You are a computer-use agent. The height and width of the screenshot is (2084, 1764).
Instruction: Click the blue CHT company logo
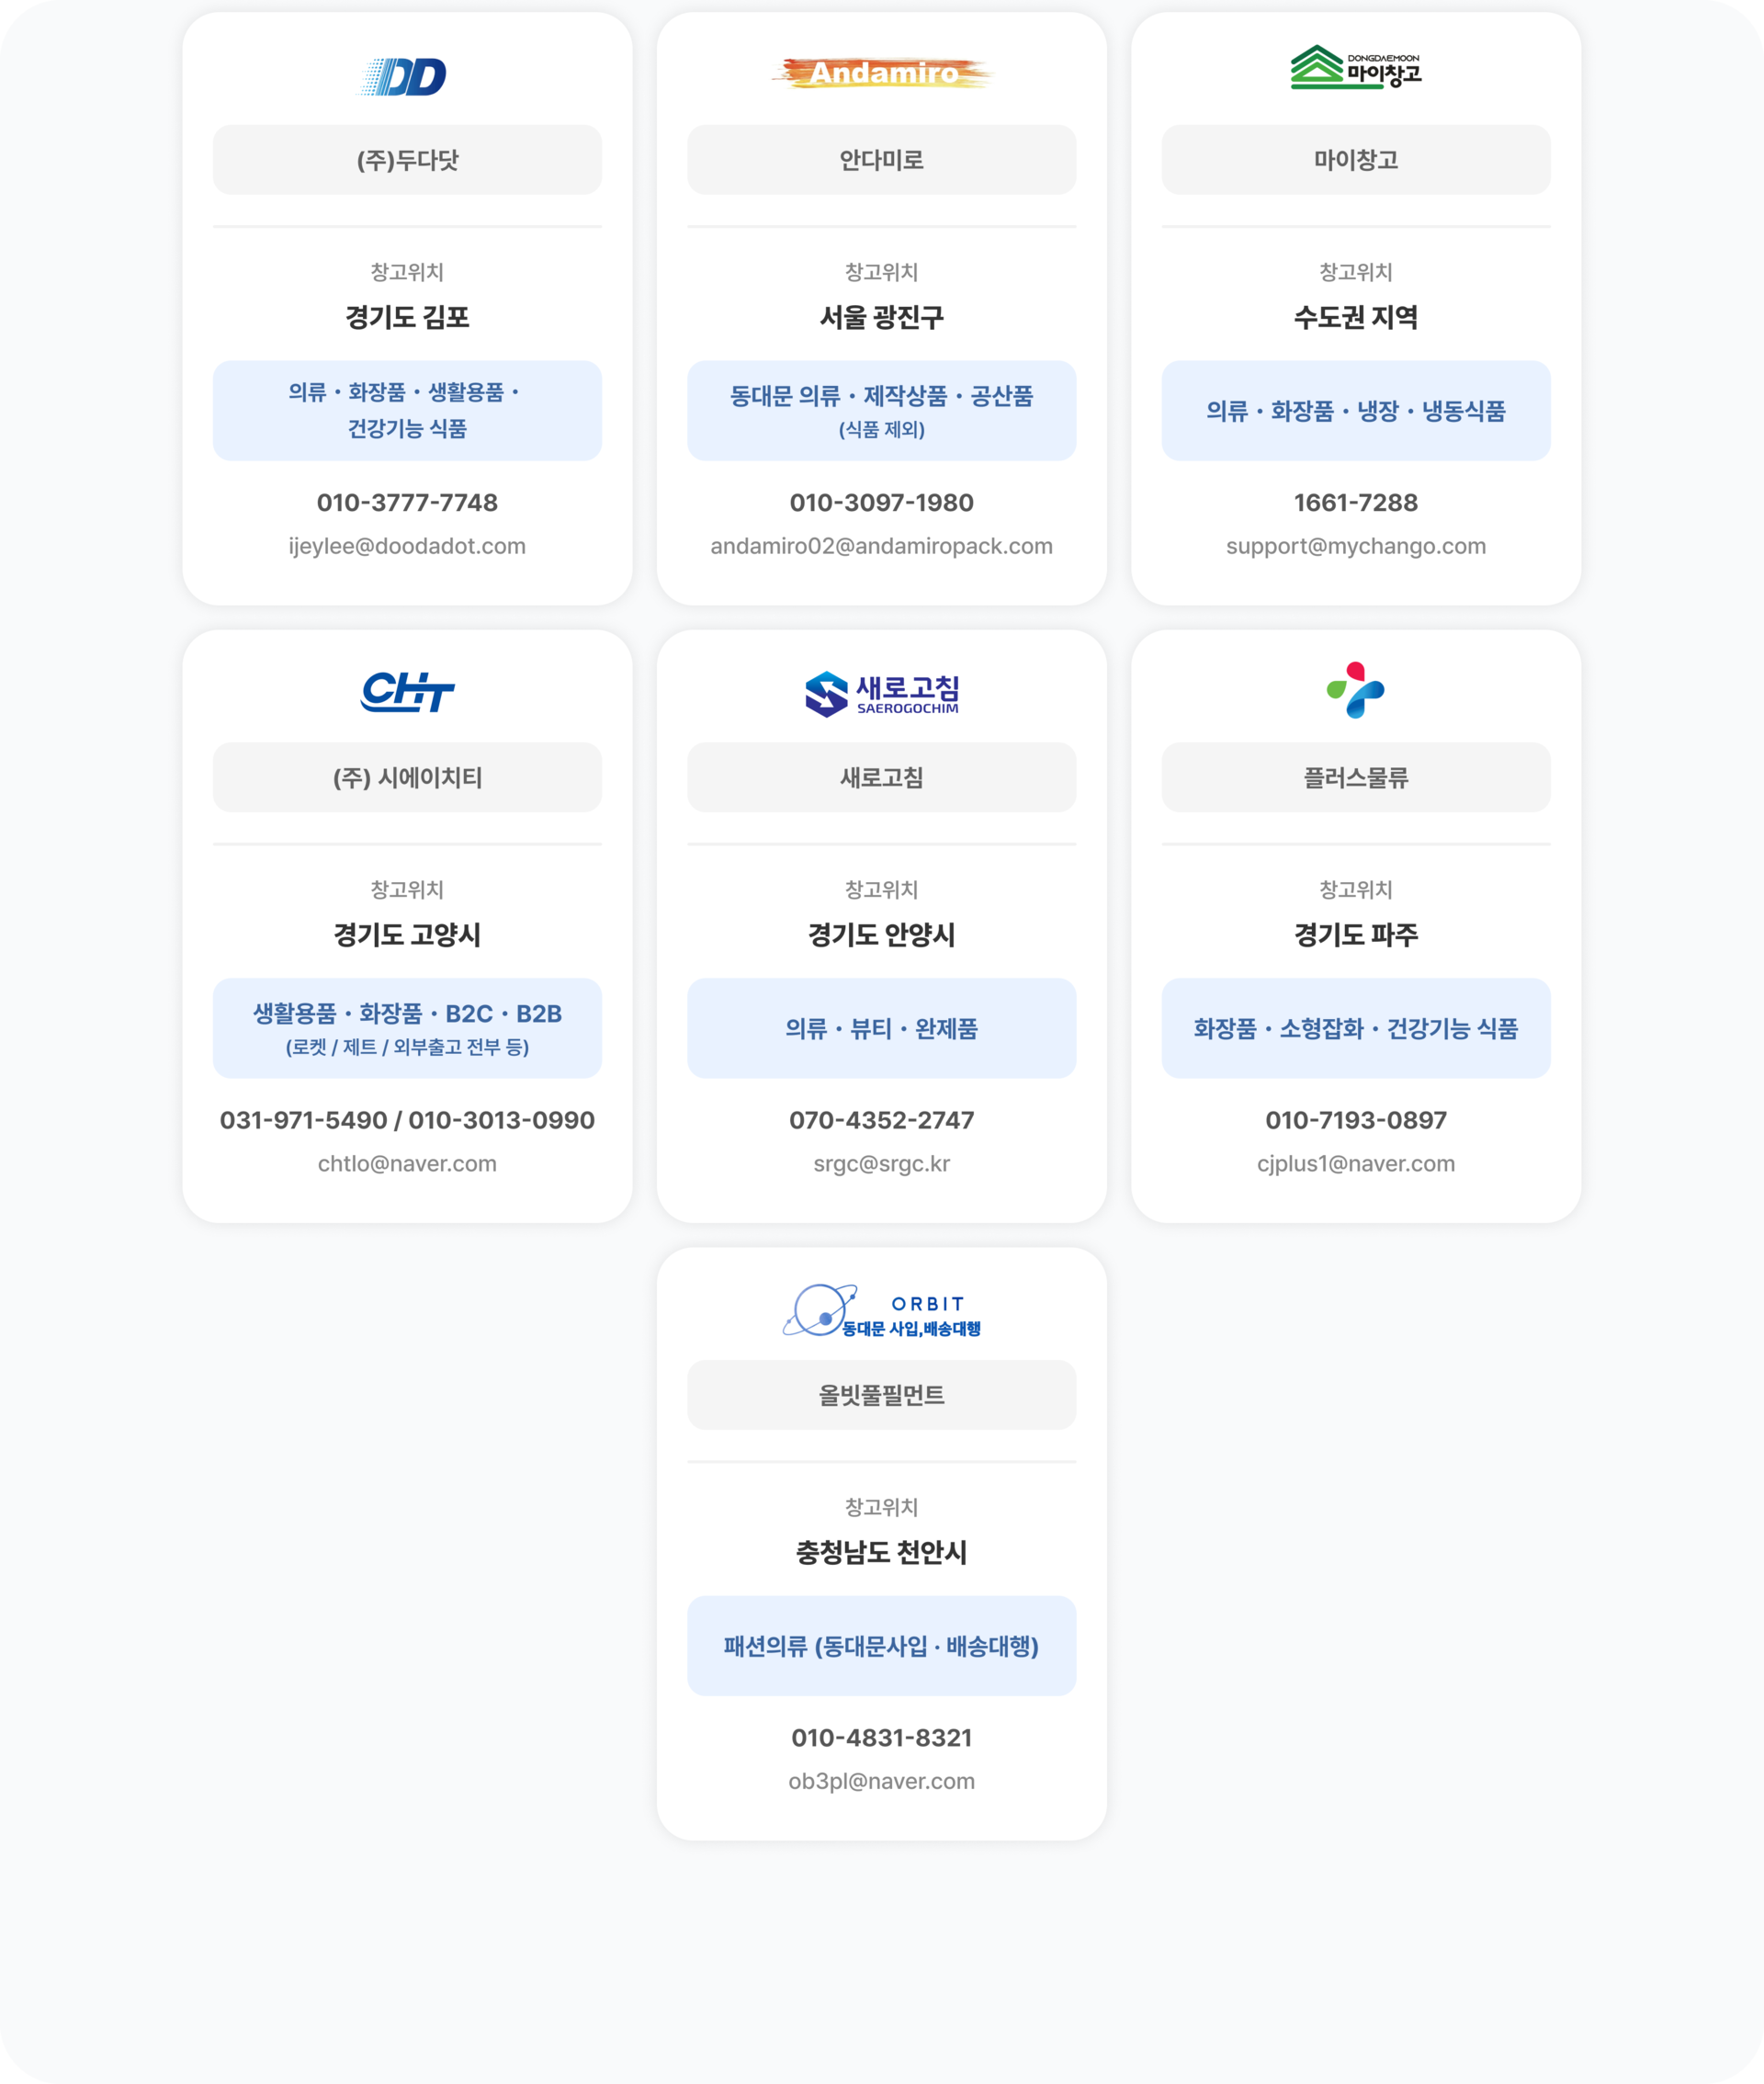[x=407, y=692]
